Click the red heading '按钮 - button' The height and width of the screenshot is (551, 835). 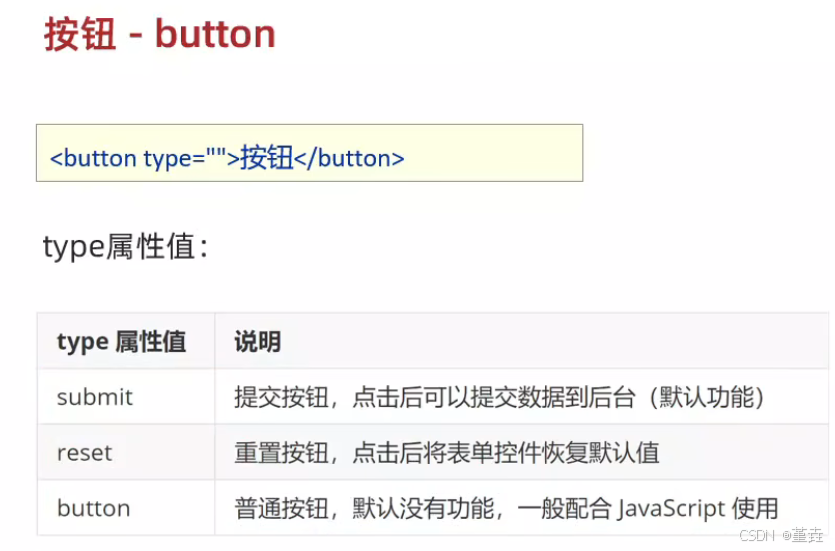[x=160, y=35]
